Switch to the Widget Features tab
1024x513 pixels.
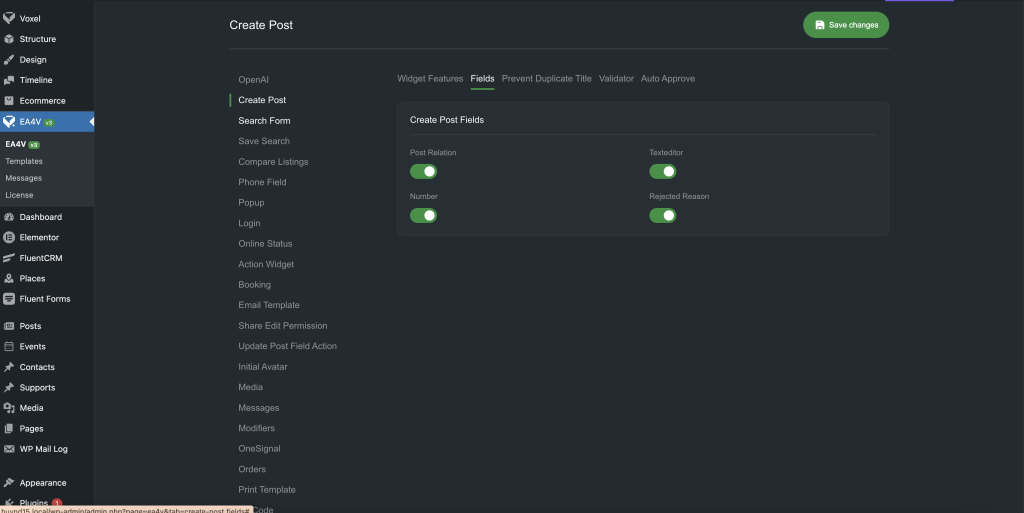[x=430, y=79]
